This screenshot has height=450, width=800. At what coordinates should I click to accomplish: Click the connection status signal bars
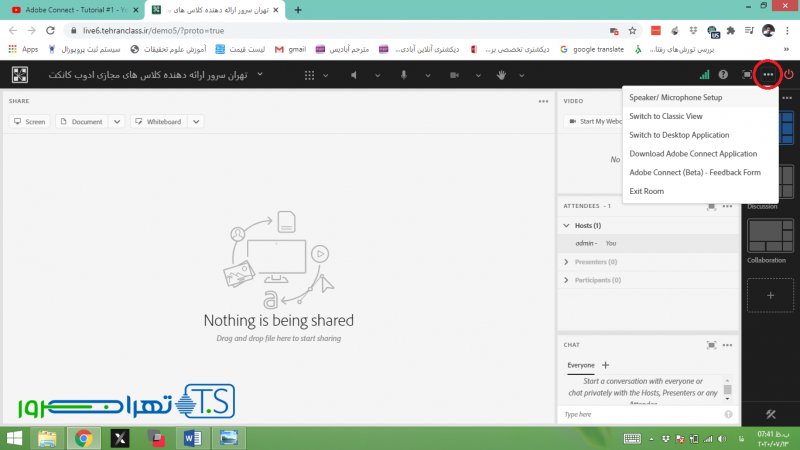[704, 75]
